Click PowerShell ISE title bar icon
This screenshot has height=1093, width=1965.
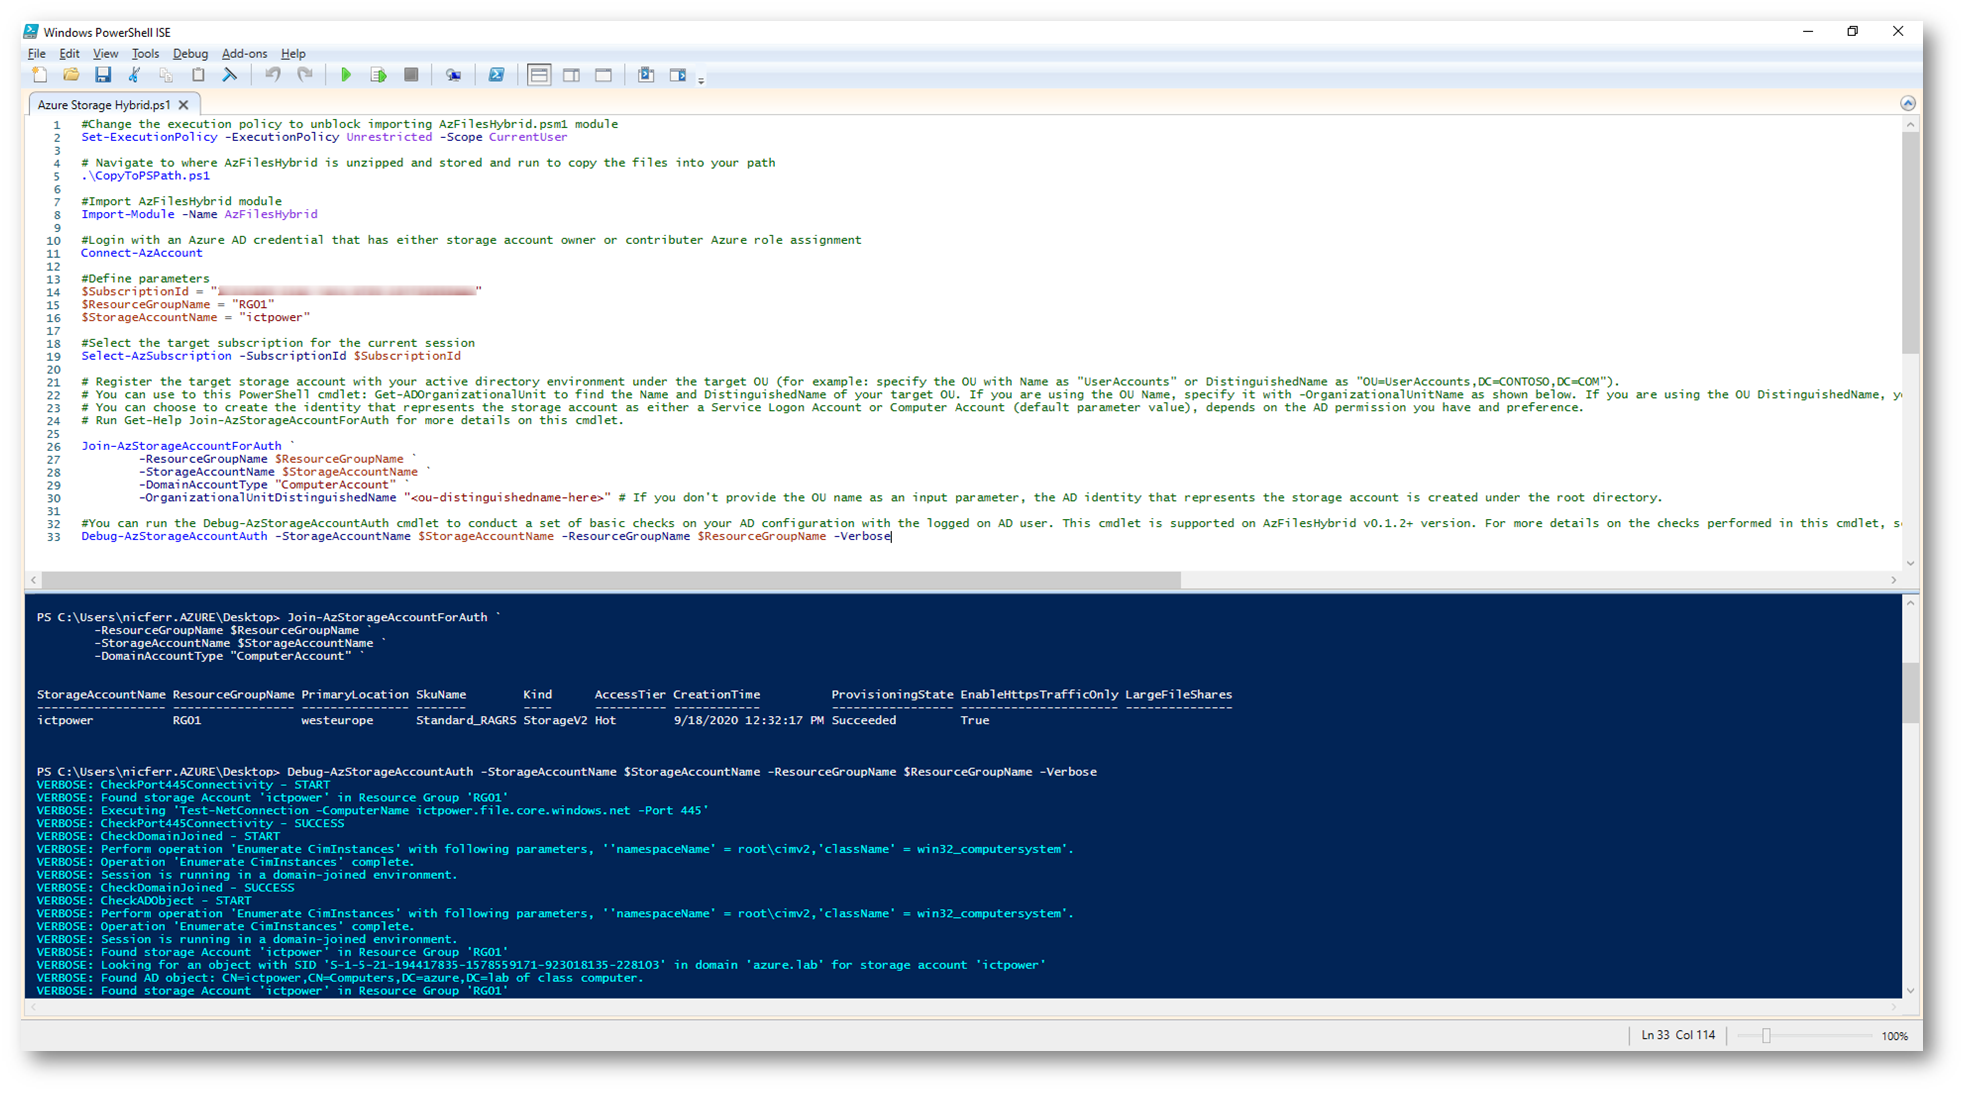(31, 32)
